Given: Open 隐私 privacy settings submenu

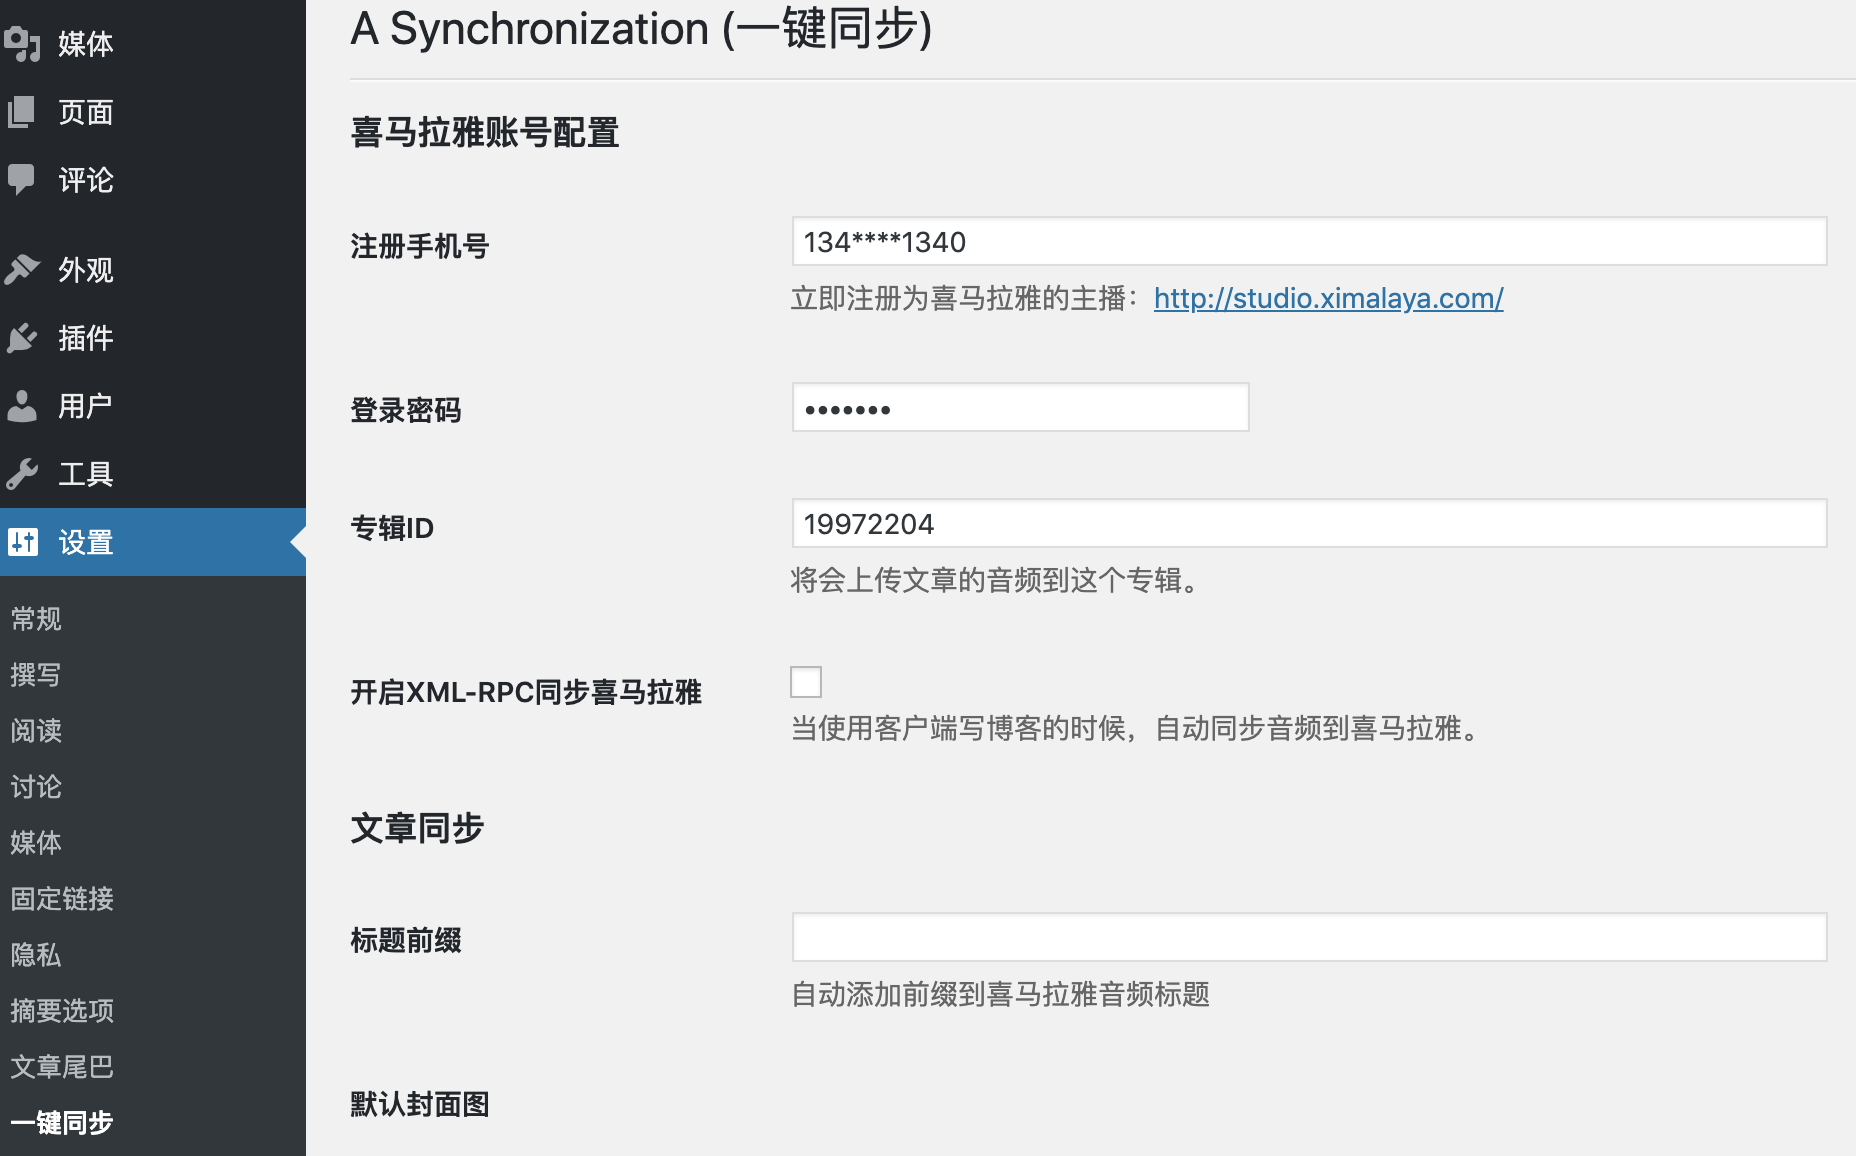Looking at the screenshot, I should pos(36,955).
